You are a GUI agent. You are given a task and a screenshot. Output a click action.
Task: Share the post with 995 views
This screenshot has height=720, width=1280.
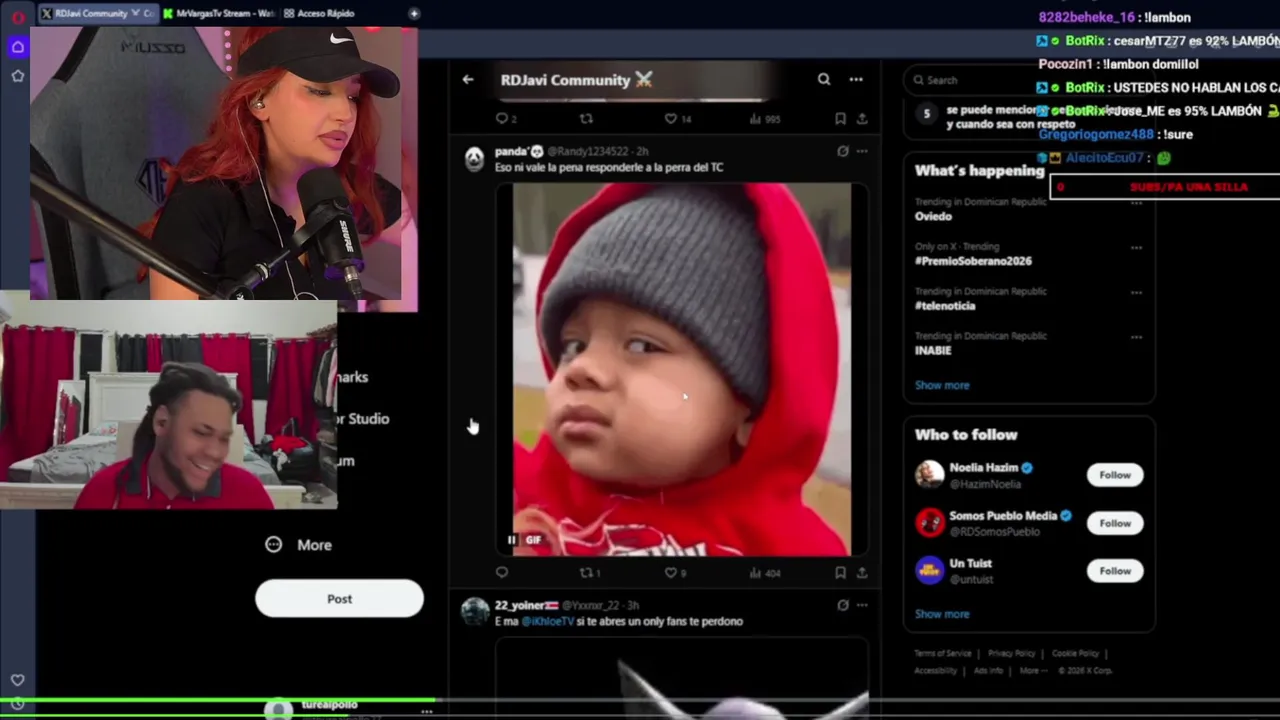pos(862,118)
